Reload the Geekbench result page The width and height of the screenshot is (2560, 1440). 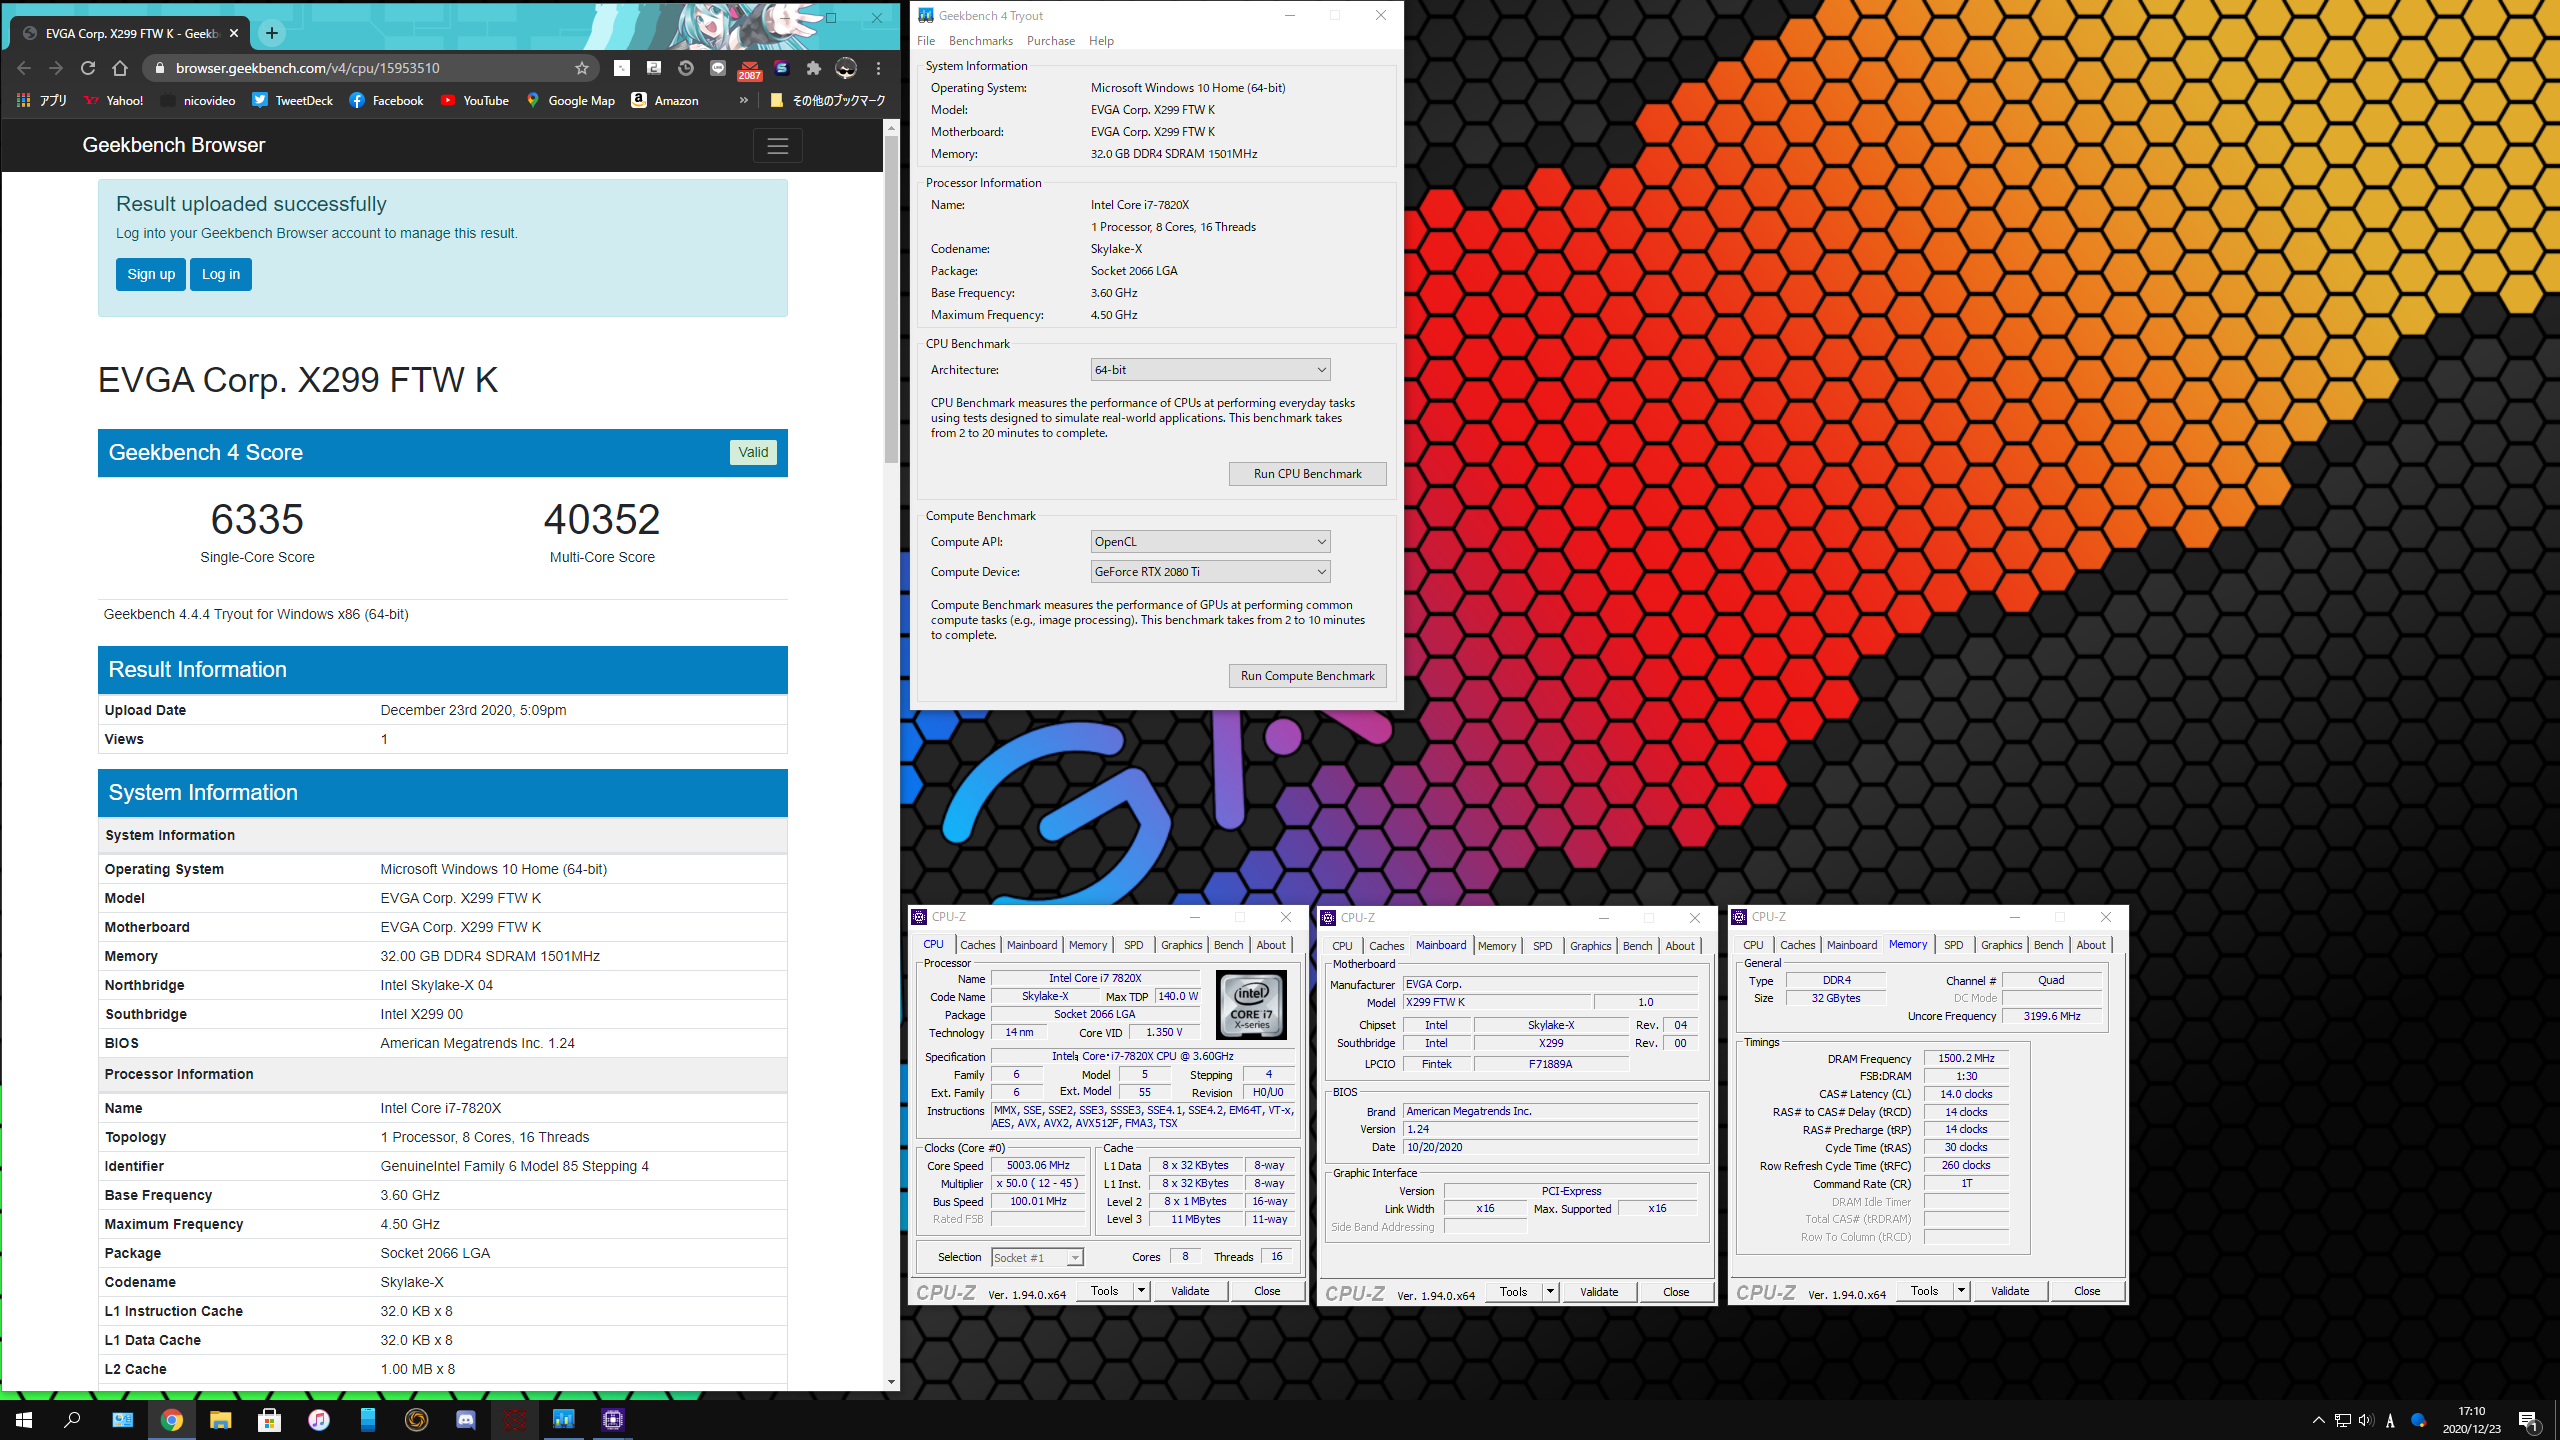click(88, 68)
